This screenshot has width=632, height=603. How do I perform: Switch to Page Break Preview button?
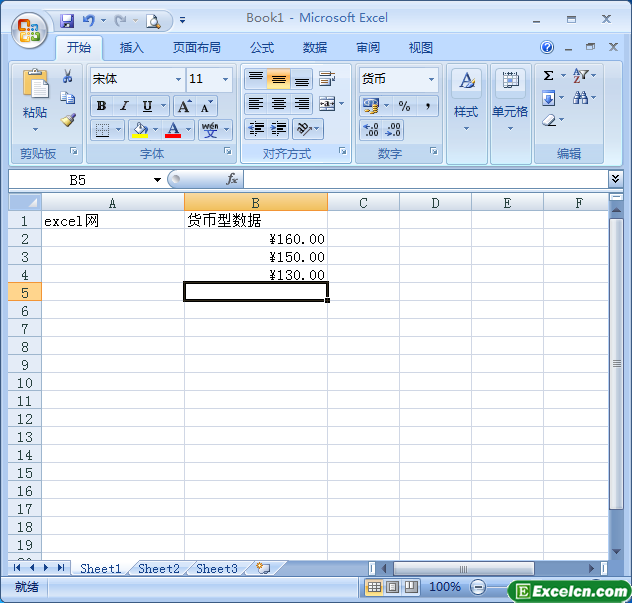click(411, 587)
